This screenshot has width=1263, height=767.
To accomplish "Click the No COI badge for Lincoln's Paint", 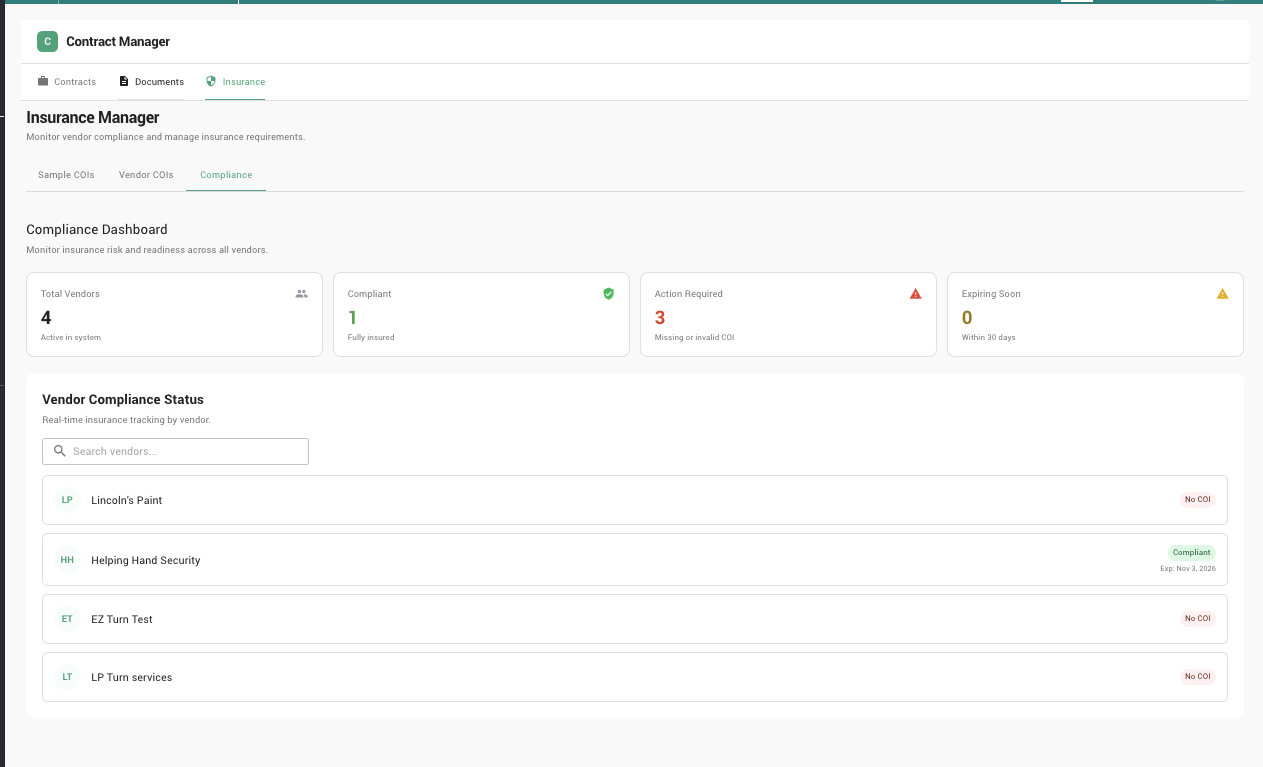I will [x=1197, y=500].
